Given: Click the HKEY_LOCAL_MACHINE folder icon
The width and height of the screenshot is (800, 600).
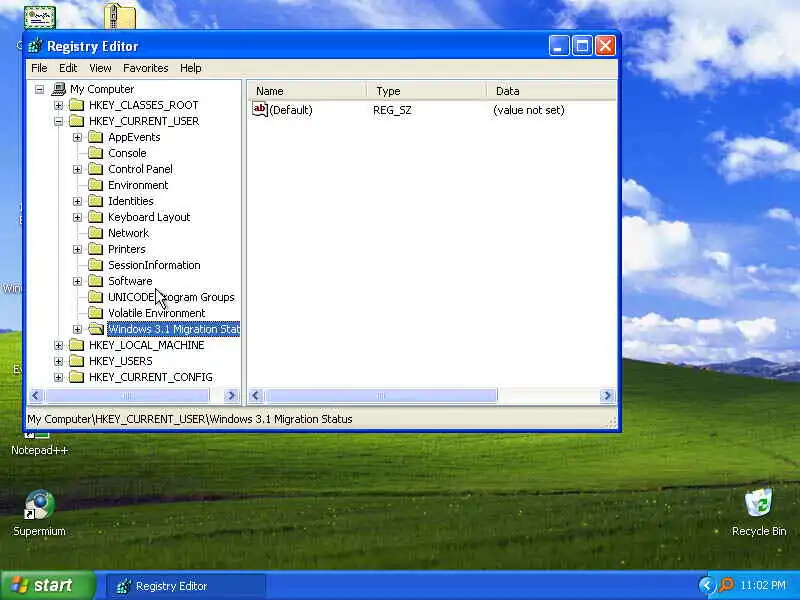Looking at the screenshot, I should point(77,345).
